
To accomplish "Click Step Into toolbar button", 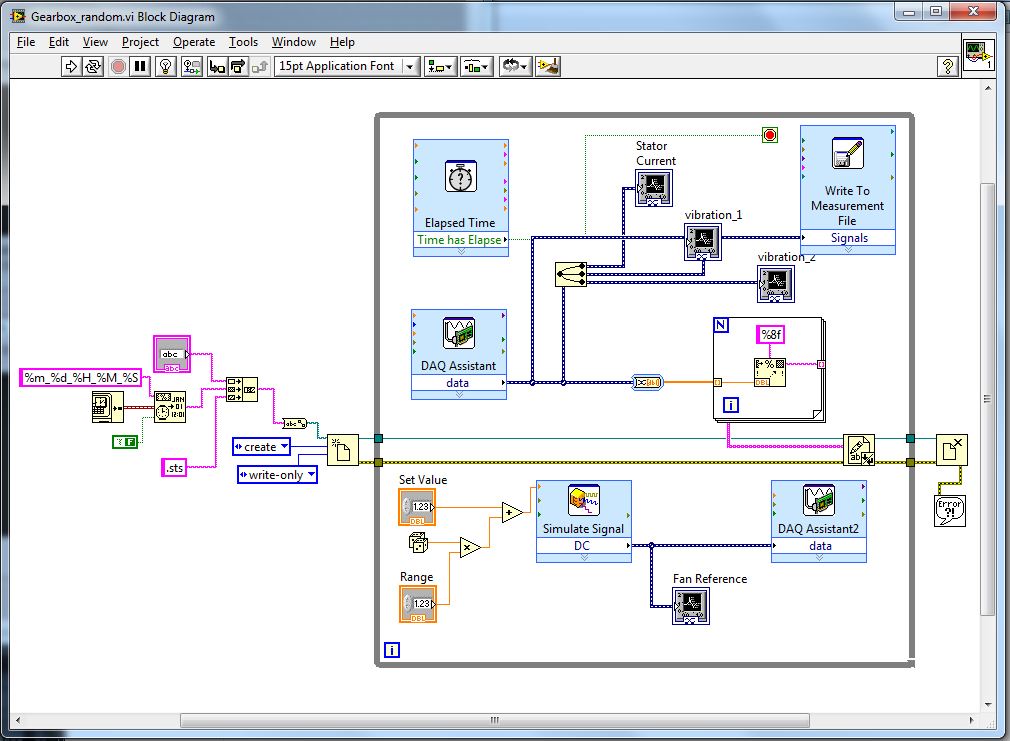I will coord(217,66).
